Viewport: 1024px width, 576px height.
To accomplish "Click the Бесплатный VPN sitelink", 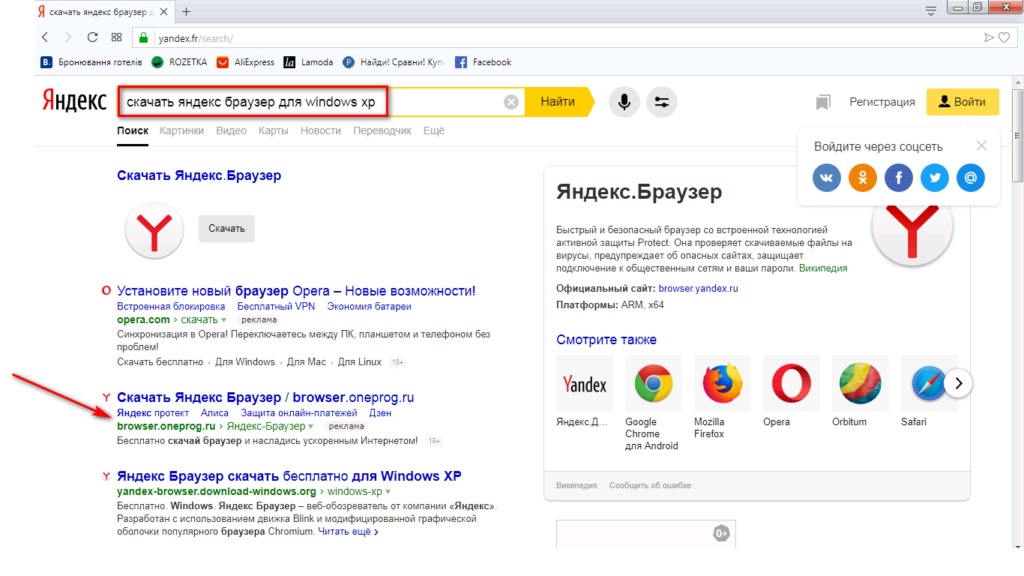I will click(276, 306).
